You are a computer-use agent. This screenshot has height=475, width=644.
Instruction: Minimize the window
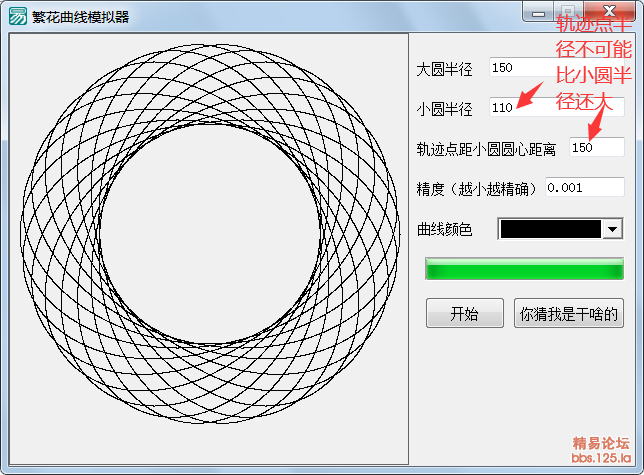(538, 12)
